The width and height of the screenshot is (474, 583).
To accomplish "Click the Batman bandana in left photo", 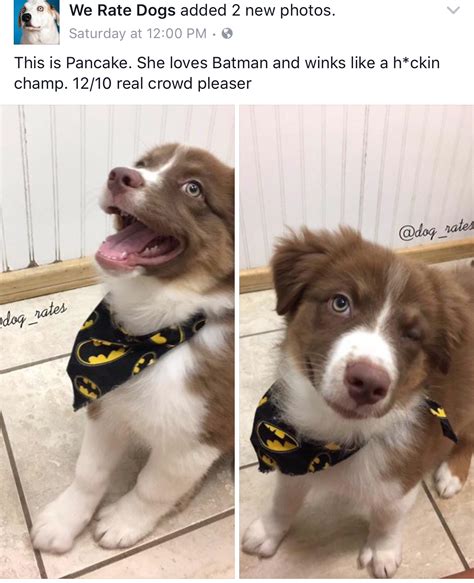I will point(132,354).
